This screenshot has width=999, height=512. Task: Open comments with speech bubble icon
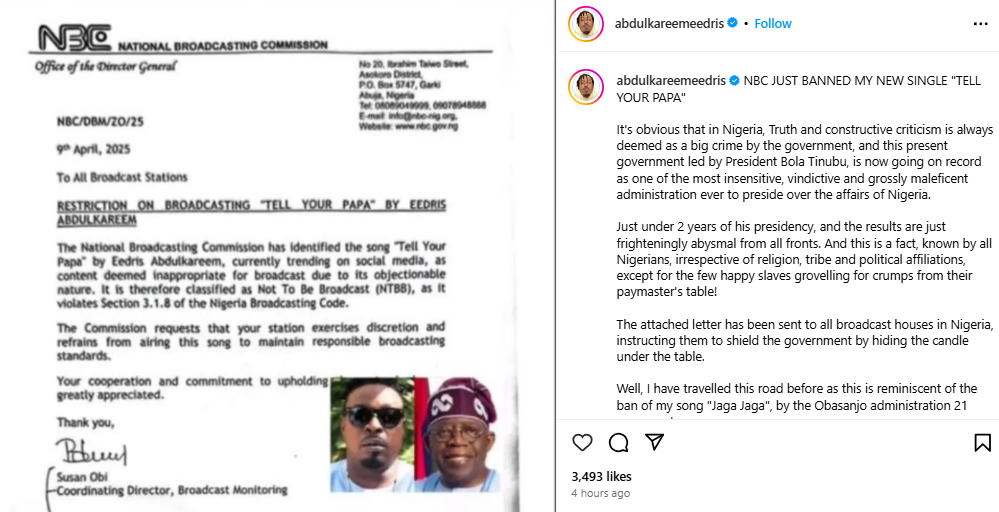(619, 442)
